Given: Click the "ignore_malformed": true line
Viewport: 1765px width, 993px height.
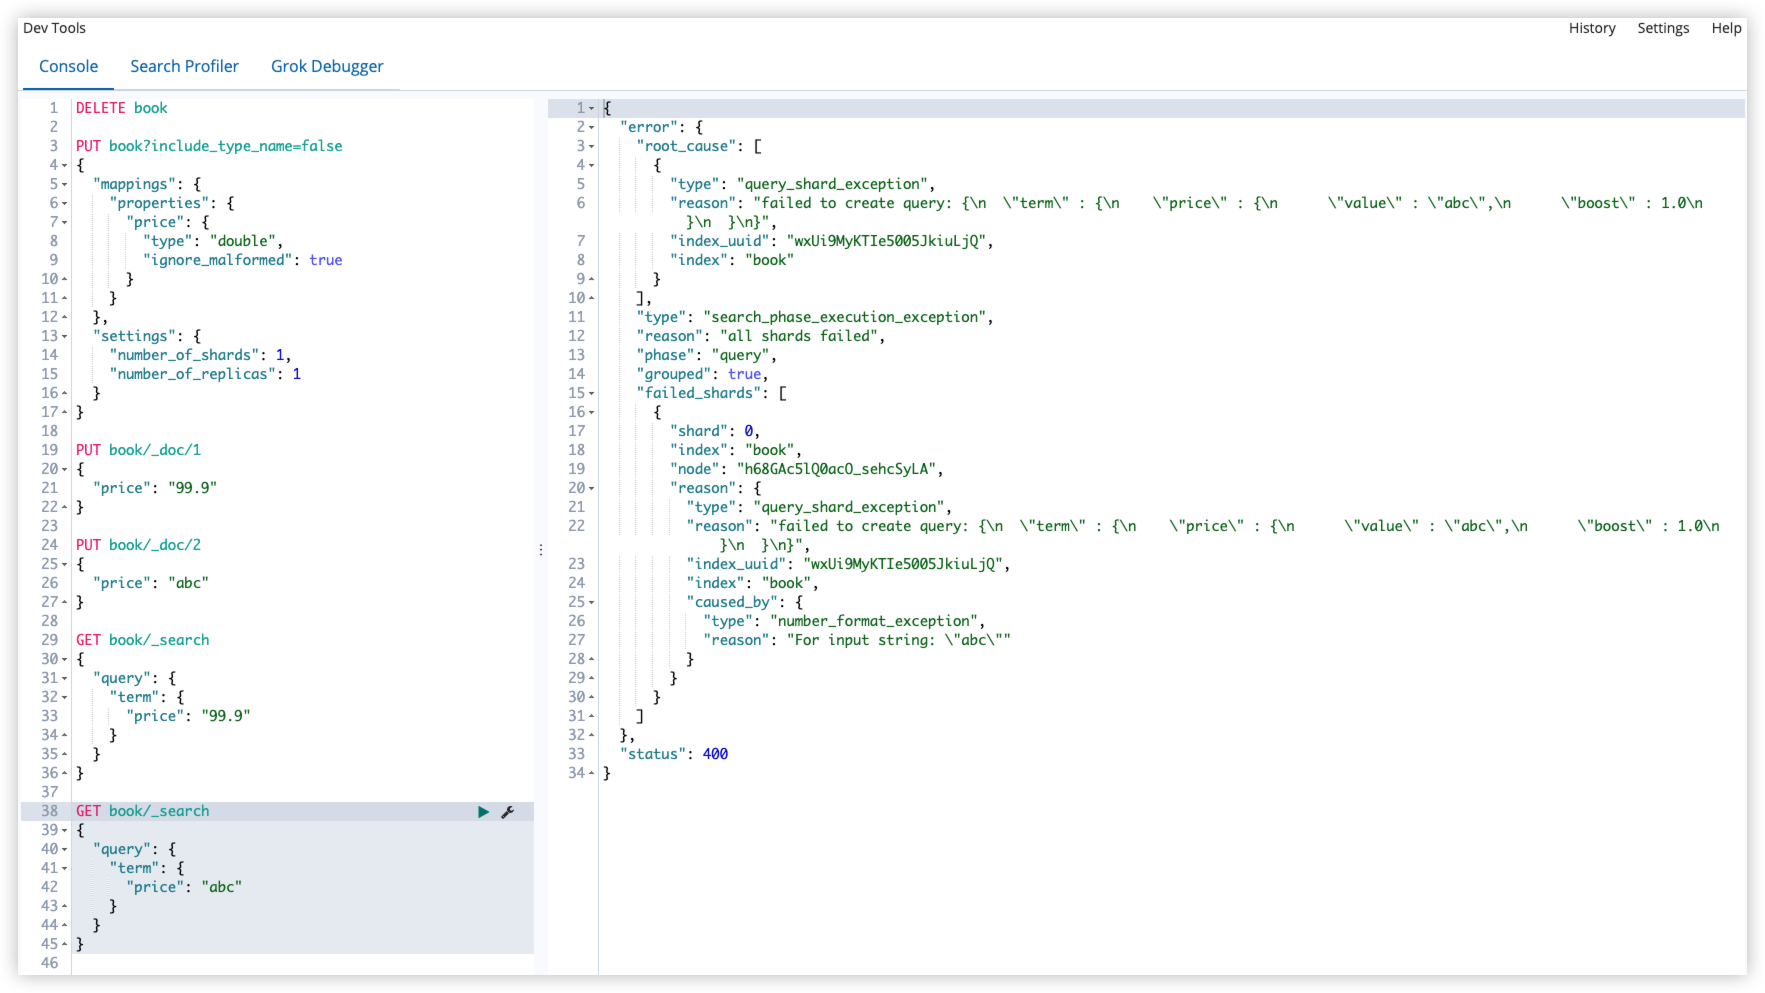Looking at the screenshot, I should click(x=242, y=260).
